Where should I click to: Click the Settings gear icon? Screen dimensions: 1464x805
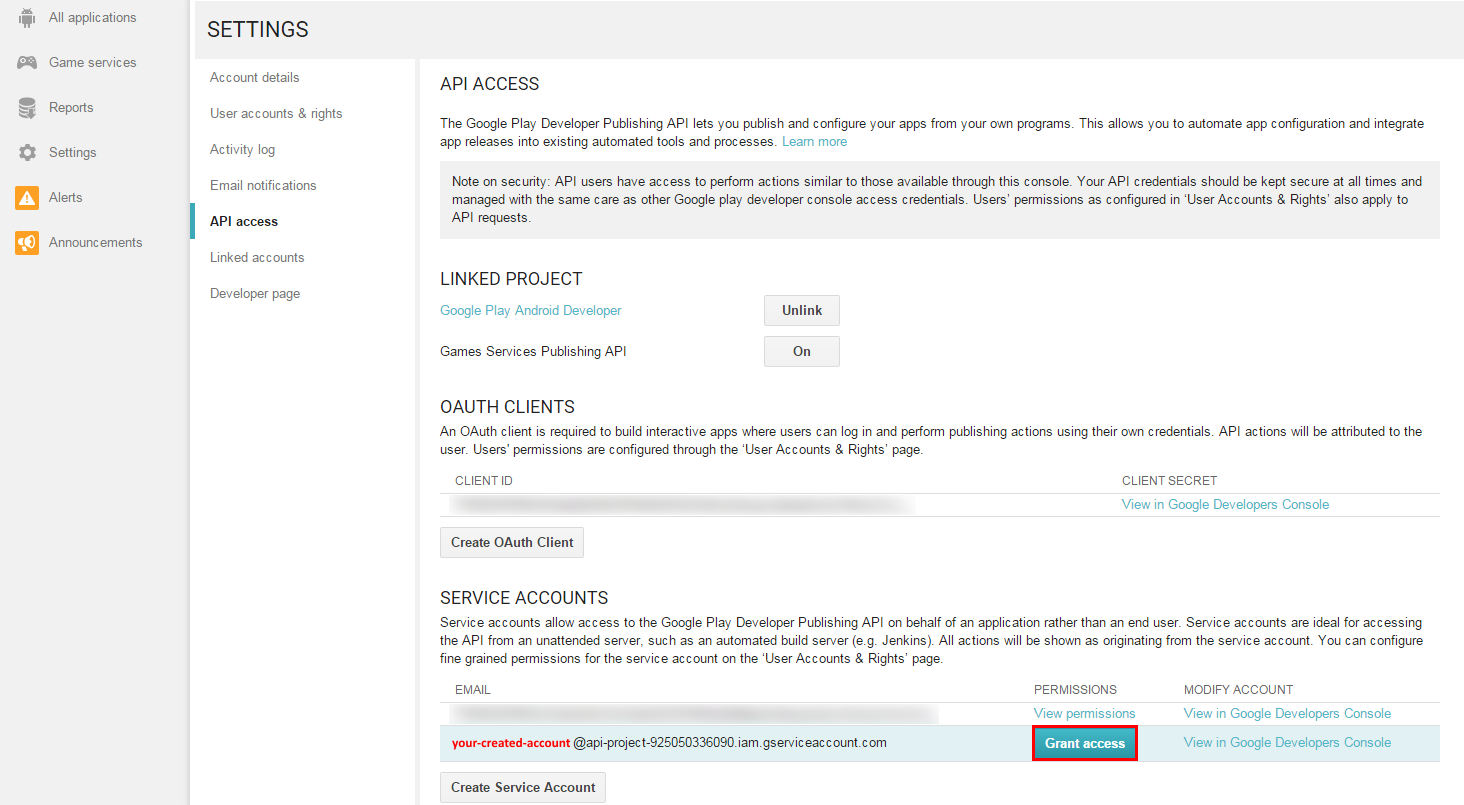click(27, 153)
